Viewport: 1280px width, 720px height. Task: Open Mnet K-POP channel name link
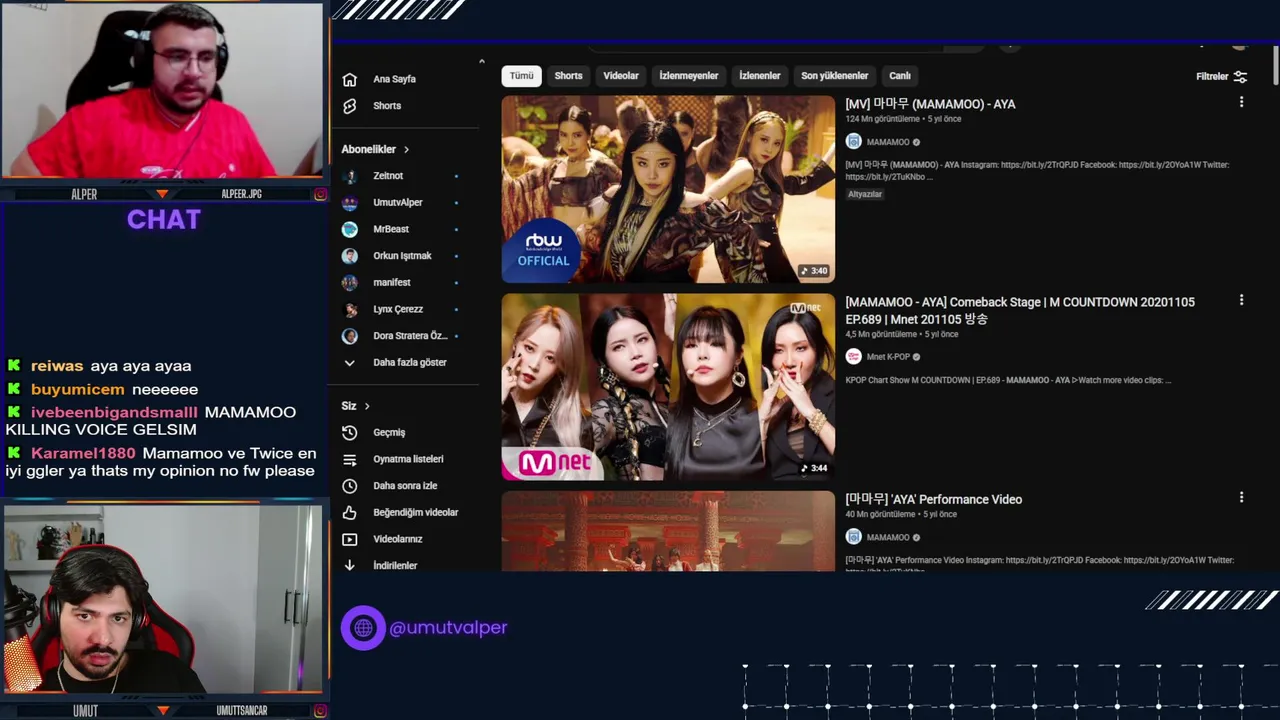click(888, 357)
